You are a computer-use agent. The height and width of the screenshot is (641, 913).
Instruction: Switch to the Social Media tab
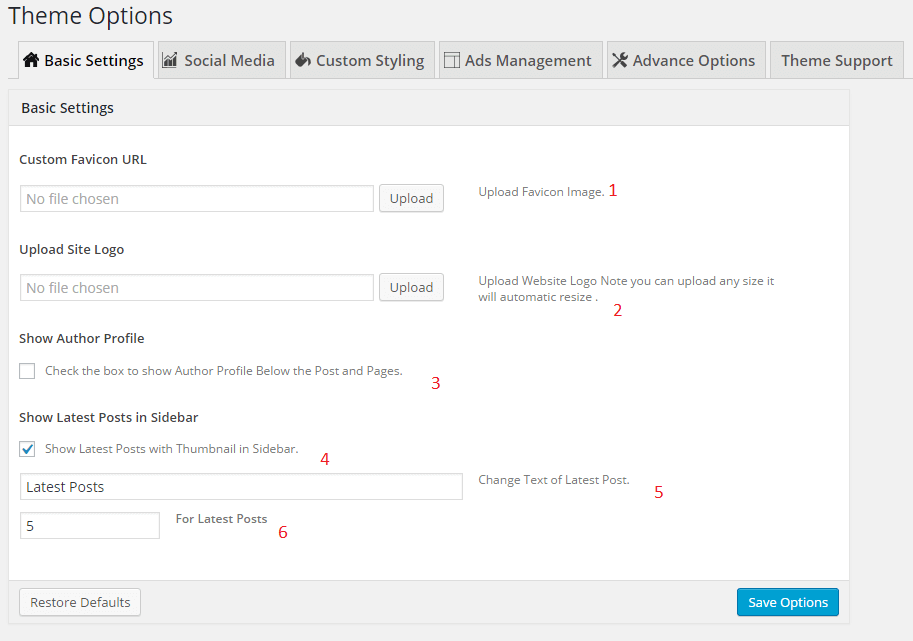[229, 60]
